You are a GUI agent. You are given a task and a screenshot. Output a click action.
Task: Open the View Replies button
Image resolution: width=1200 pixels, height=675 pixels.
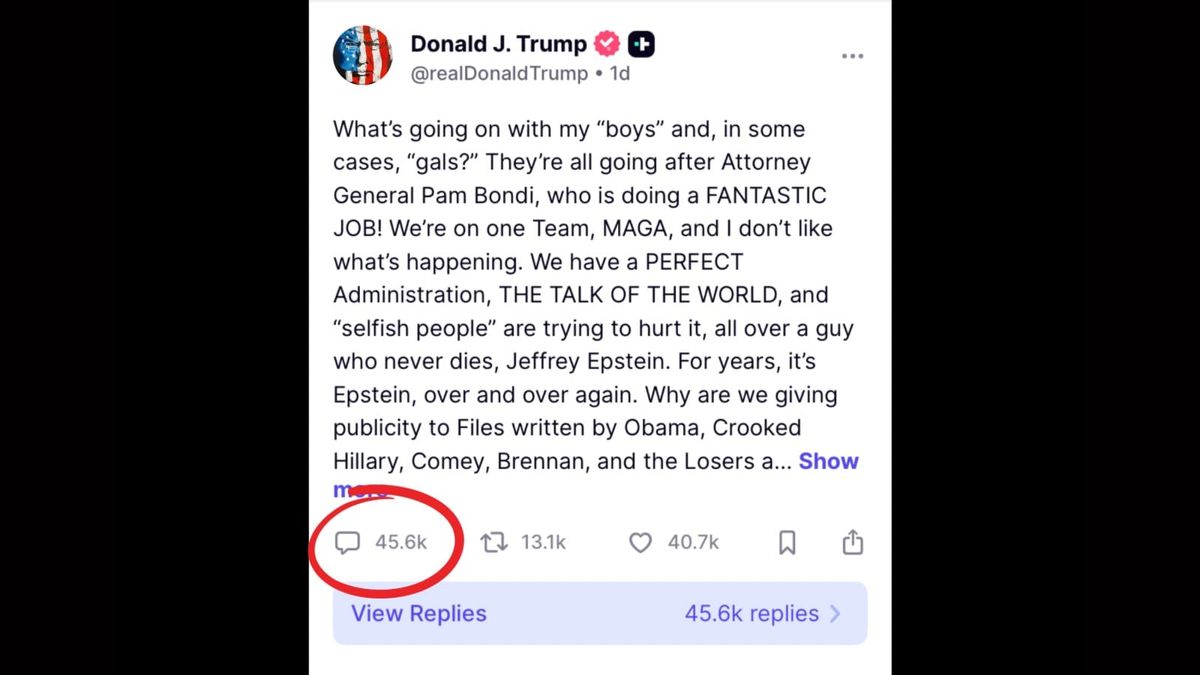tap(417, 613)
